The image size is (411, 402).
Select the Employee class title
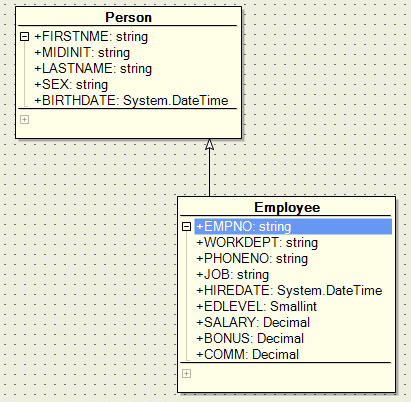pos(287,207)
